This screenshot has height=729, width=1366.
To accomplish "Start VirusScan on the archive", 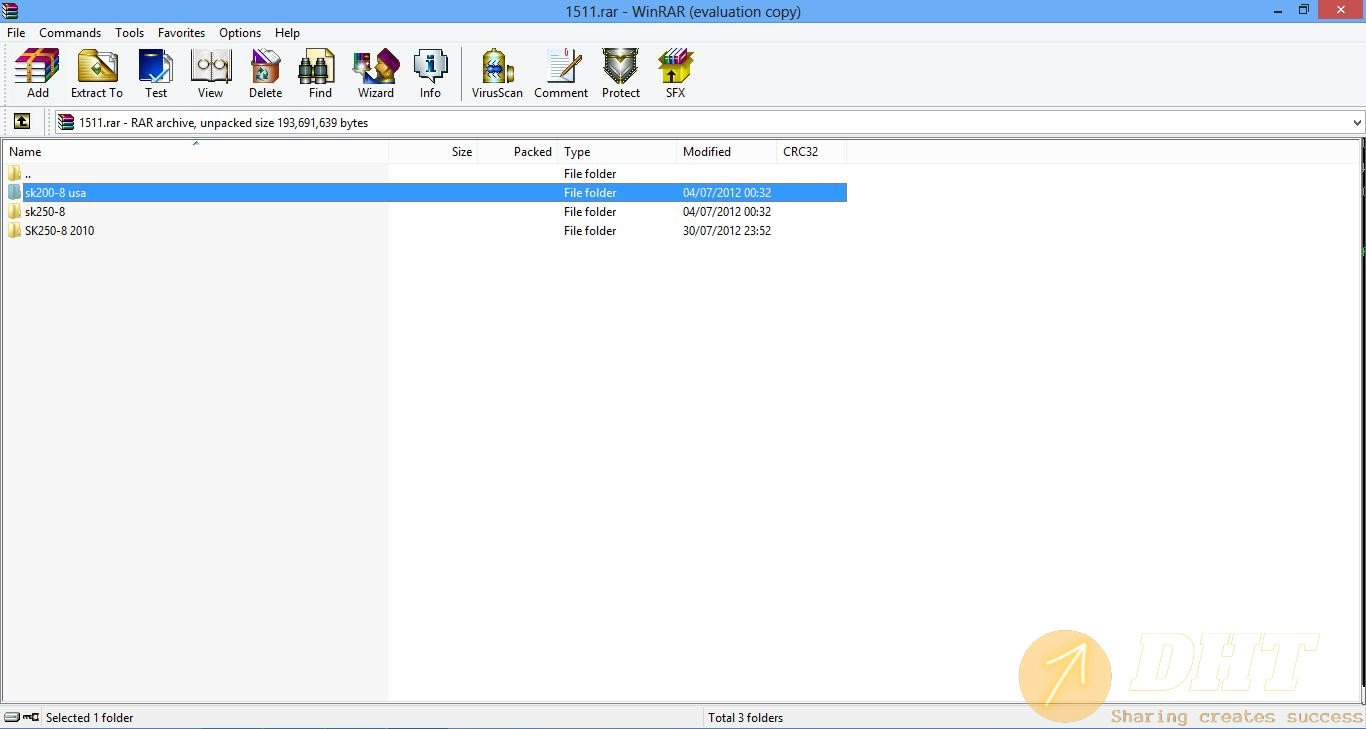I will [497, 74].
